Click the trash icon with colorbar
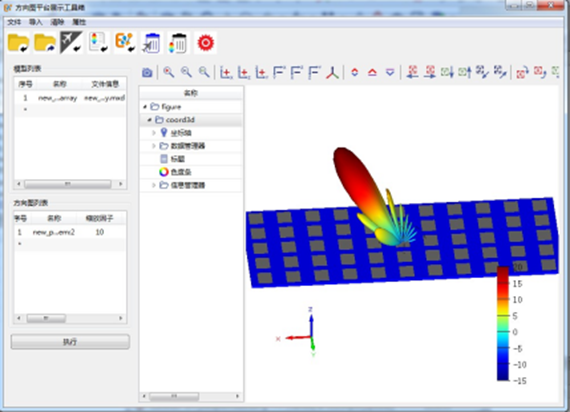 click(x=178, y=43)
